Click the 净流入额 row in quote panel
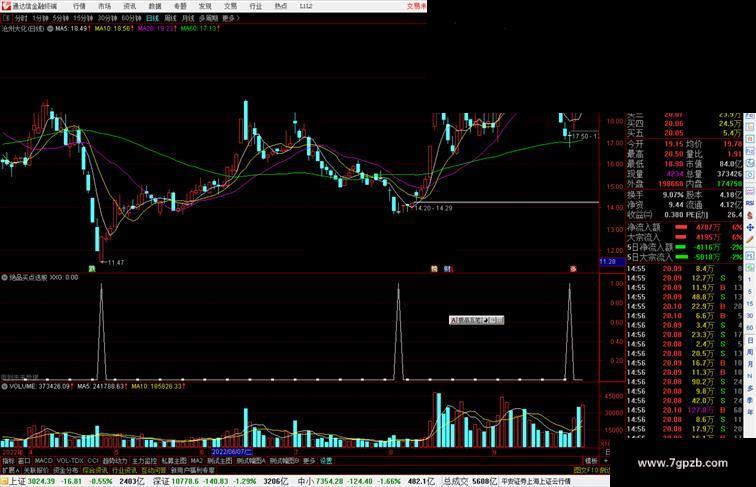Screen dimensions: 756x487 684,227
